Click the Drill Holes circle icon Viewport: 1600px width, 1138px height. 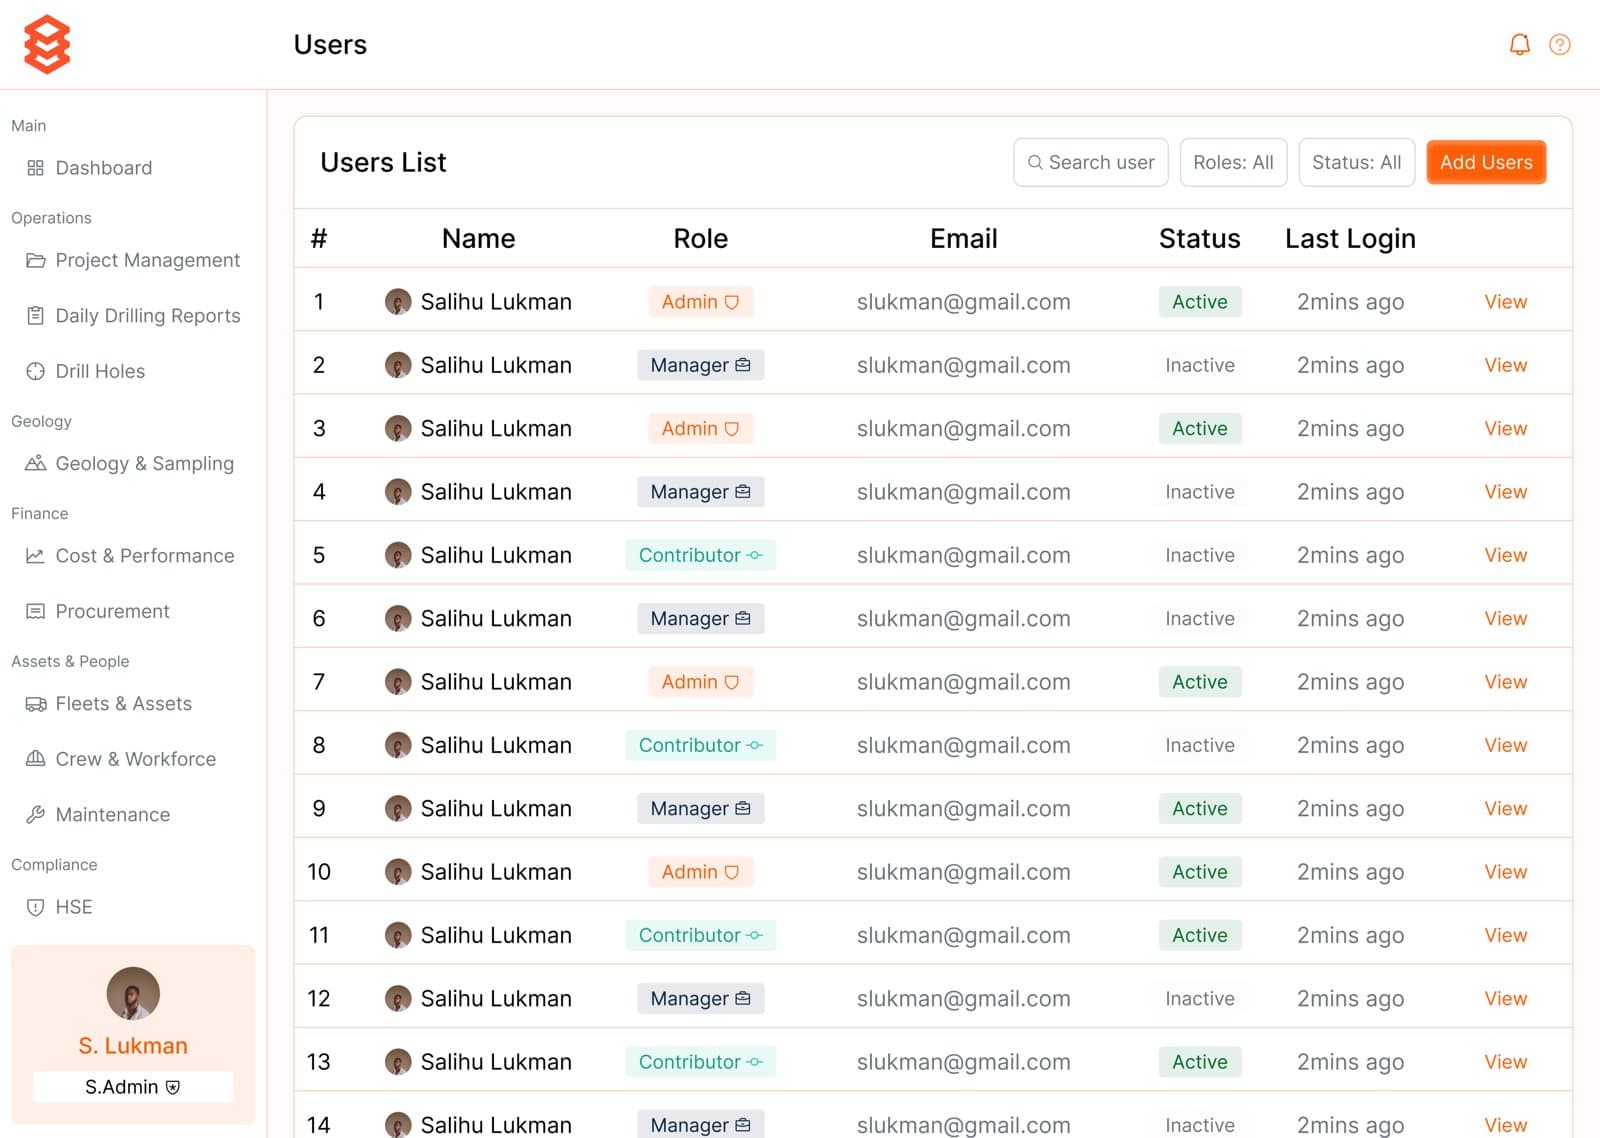[x=35, y=371]
